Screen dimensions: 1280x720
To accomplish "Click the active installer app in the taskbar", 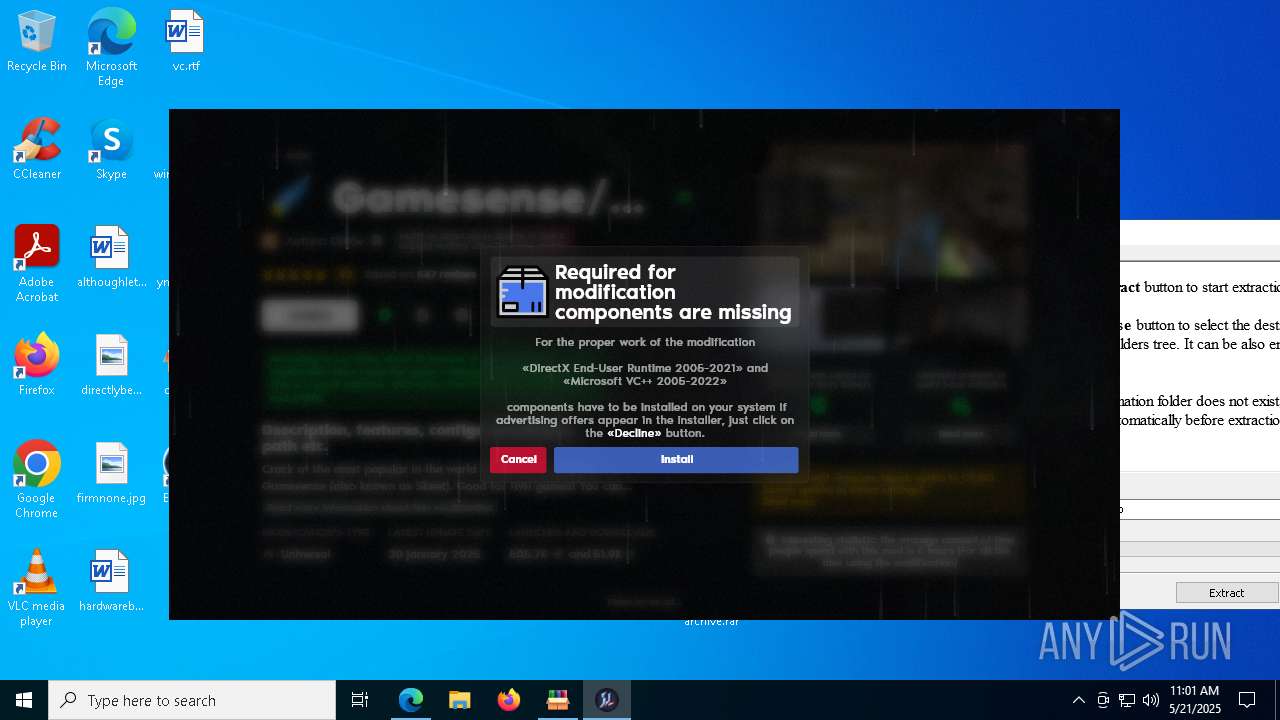I will point(606,700).
